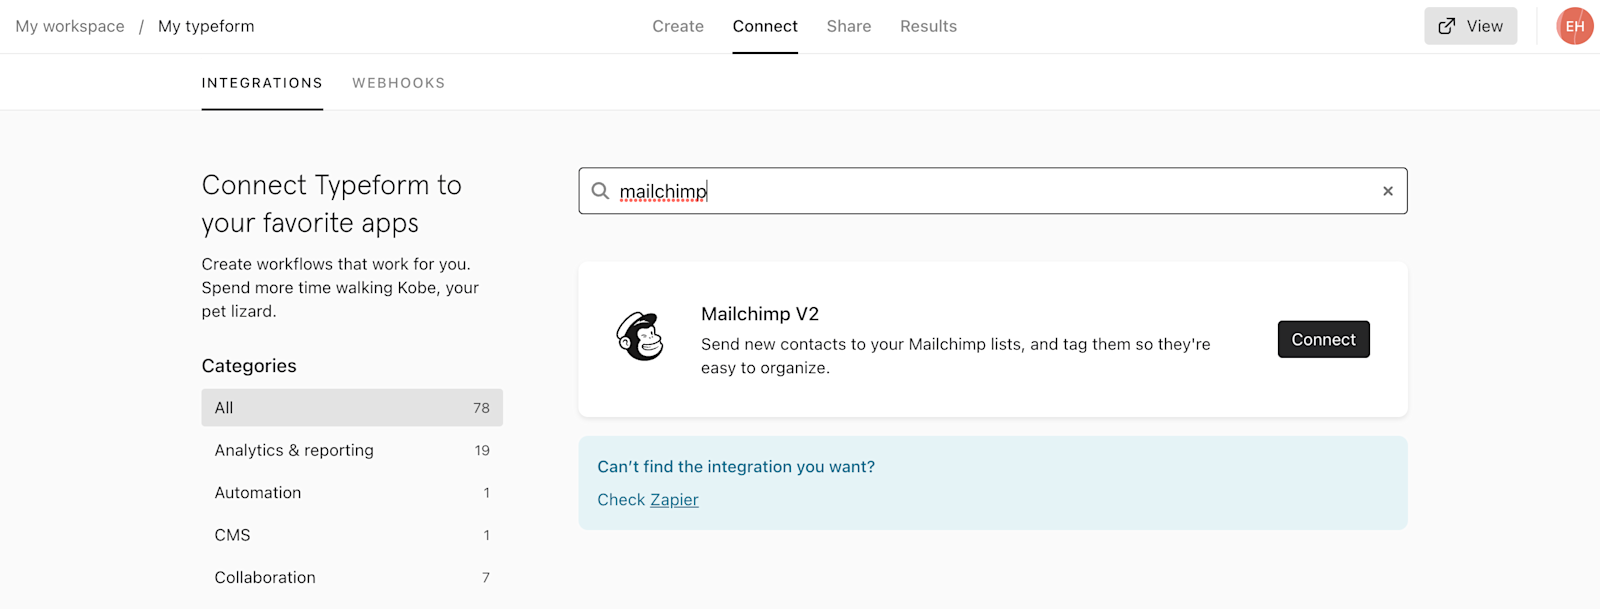Switch to the Webhooks tab

pyautogui.click(x=398, y=83)
